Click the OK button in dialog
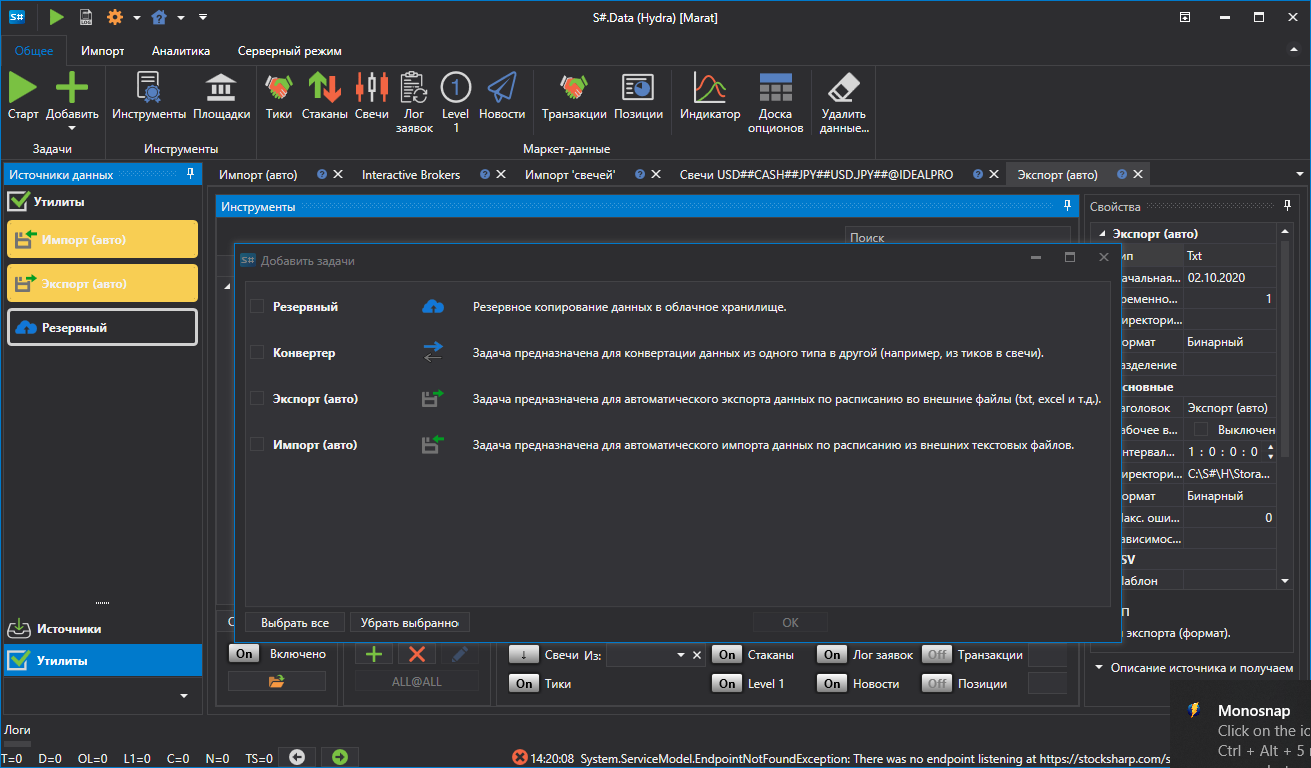The image size is (1311, 768). coord(790,622)
